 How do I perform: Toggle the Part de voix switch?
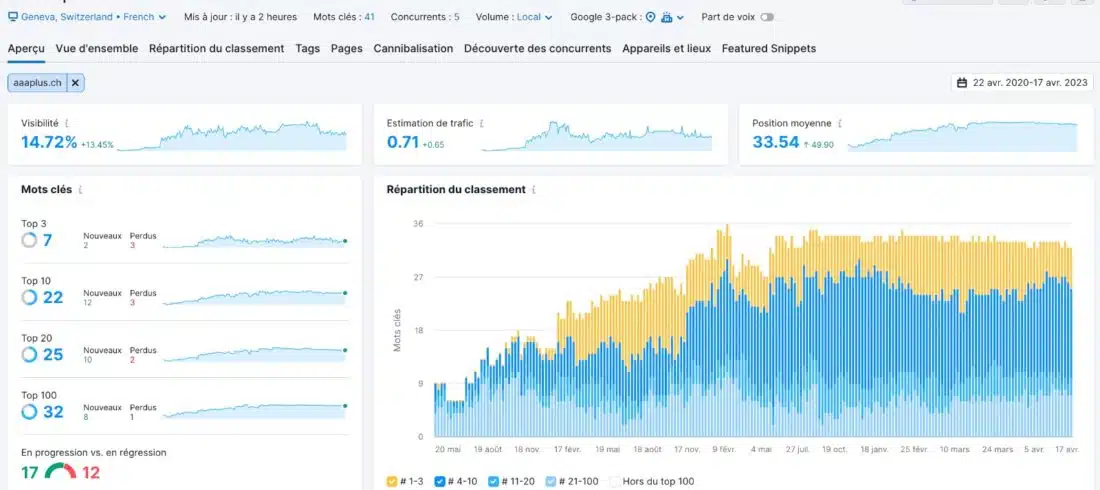point(767,17)
